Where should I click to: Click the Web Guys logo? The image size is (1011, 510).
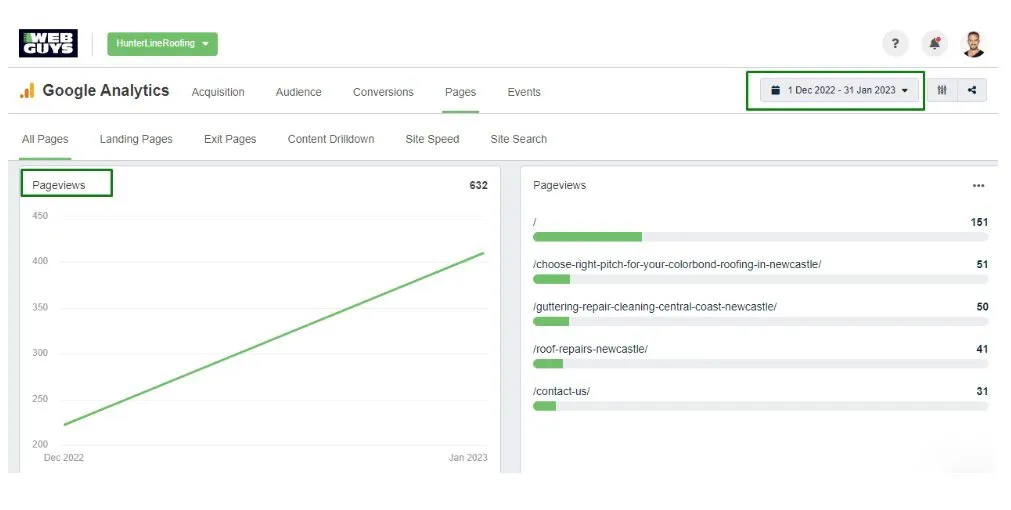pos(48,43)
